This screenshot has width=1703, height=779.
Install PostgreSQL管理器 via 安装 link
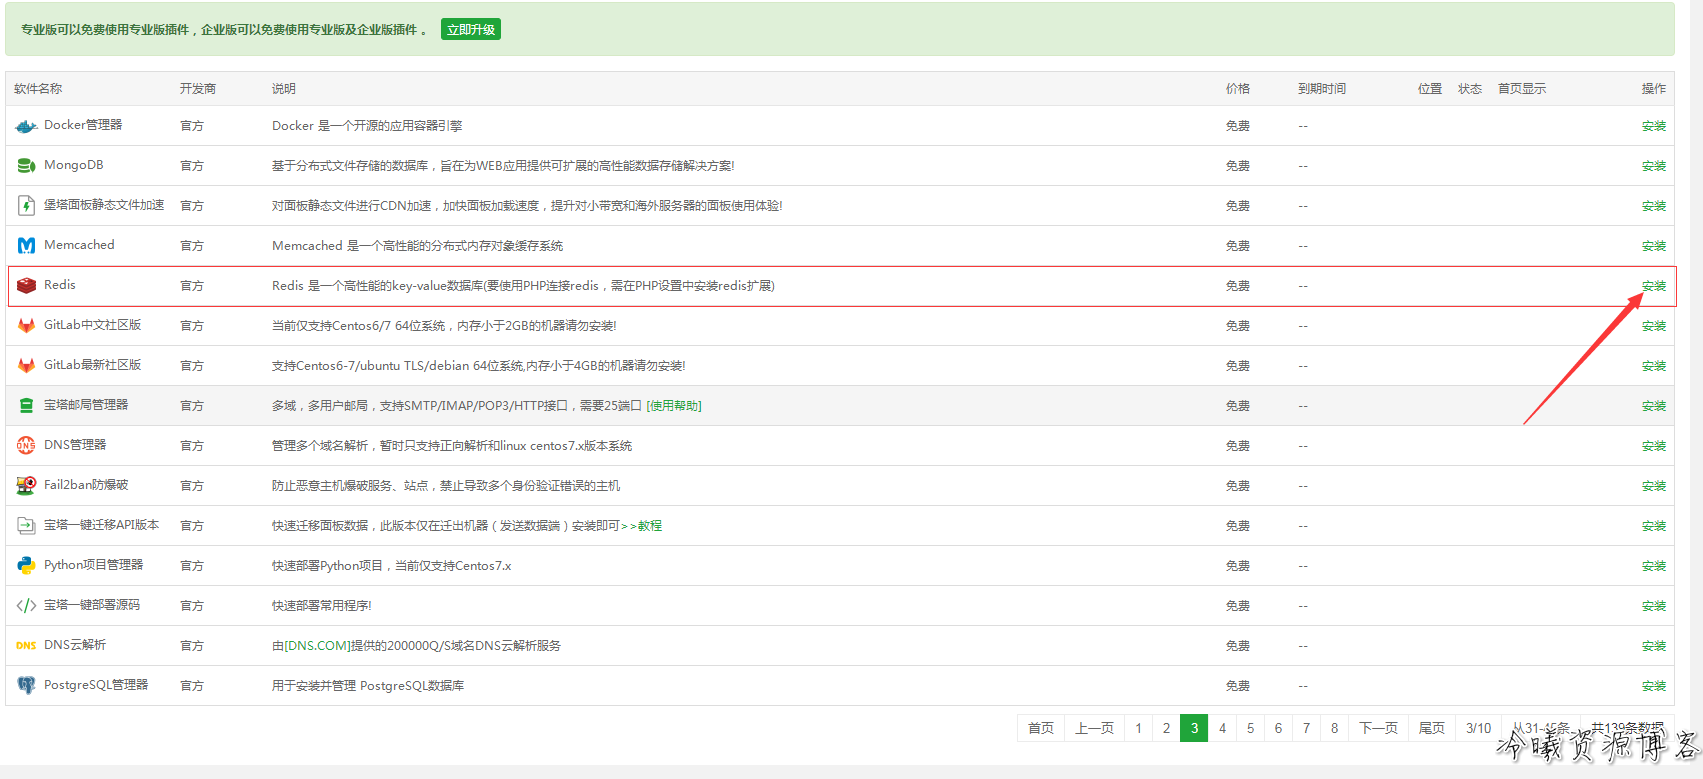point(1654,686)
